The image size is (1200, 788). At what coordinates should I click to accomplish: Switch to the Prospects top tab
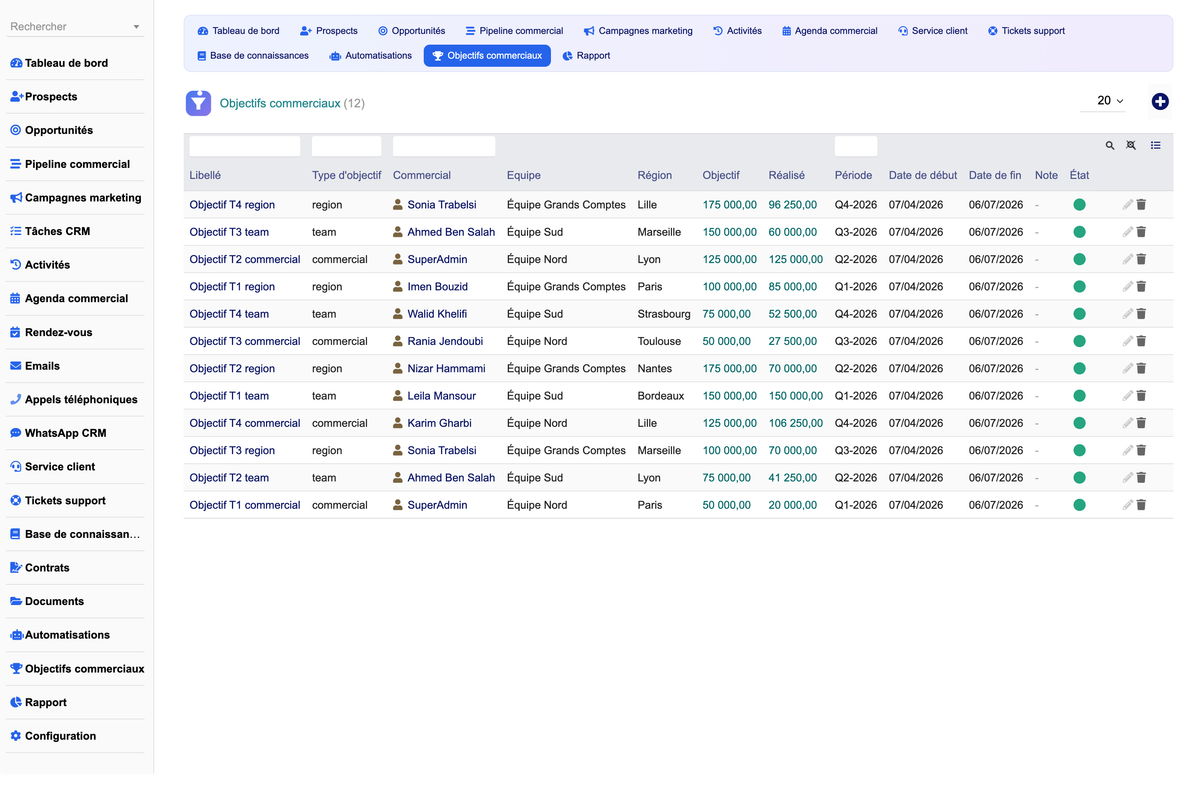pos(329,31)
